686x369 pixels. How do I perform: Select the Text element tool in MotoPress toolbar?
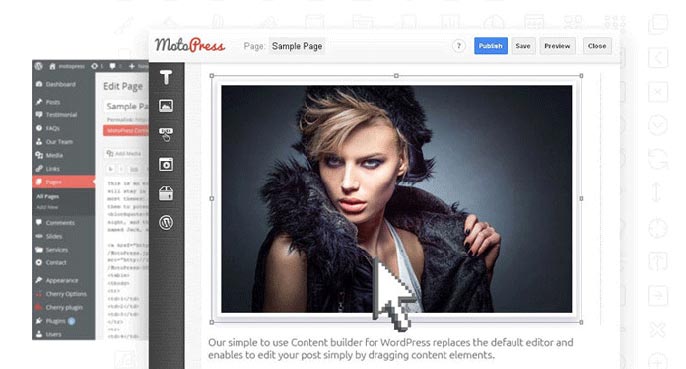coord(166,77)
